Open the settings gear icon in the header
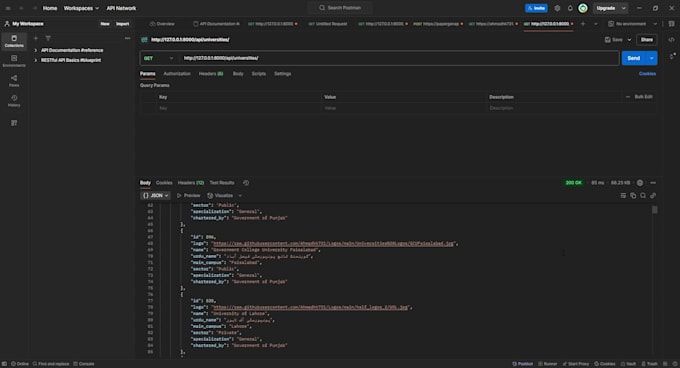The image size is (680, 368). coord(557,8)
